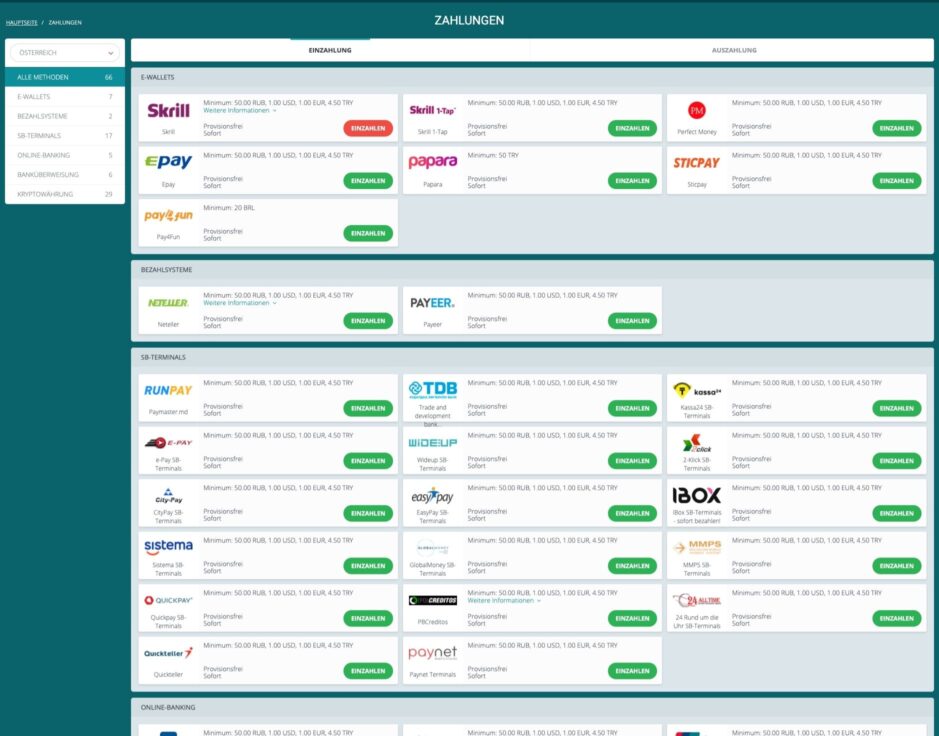Select the Sticpay logo

click(696, 163)
